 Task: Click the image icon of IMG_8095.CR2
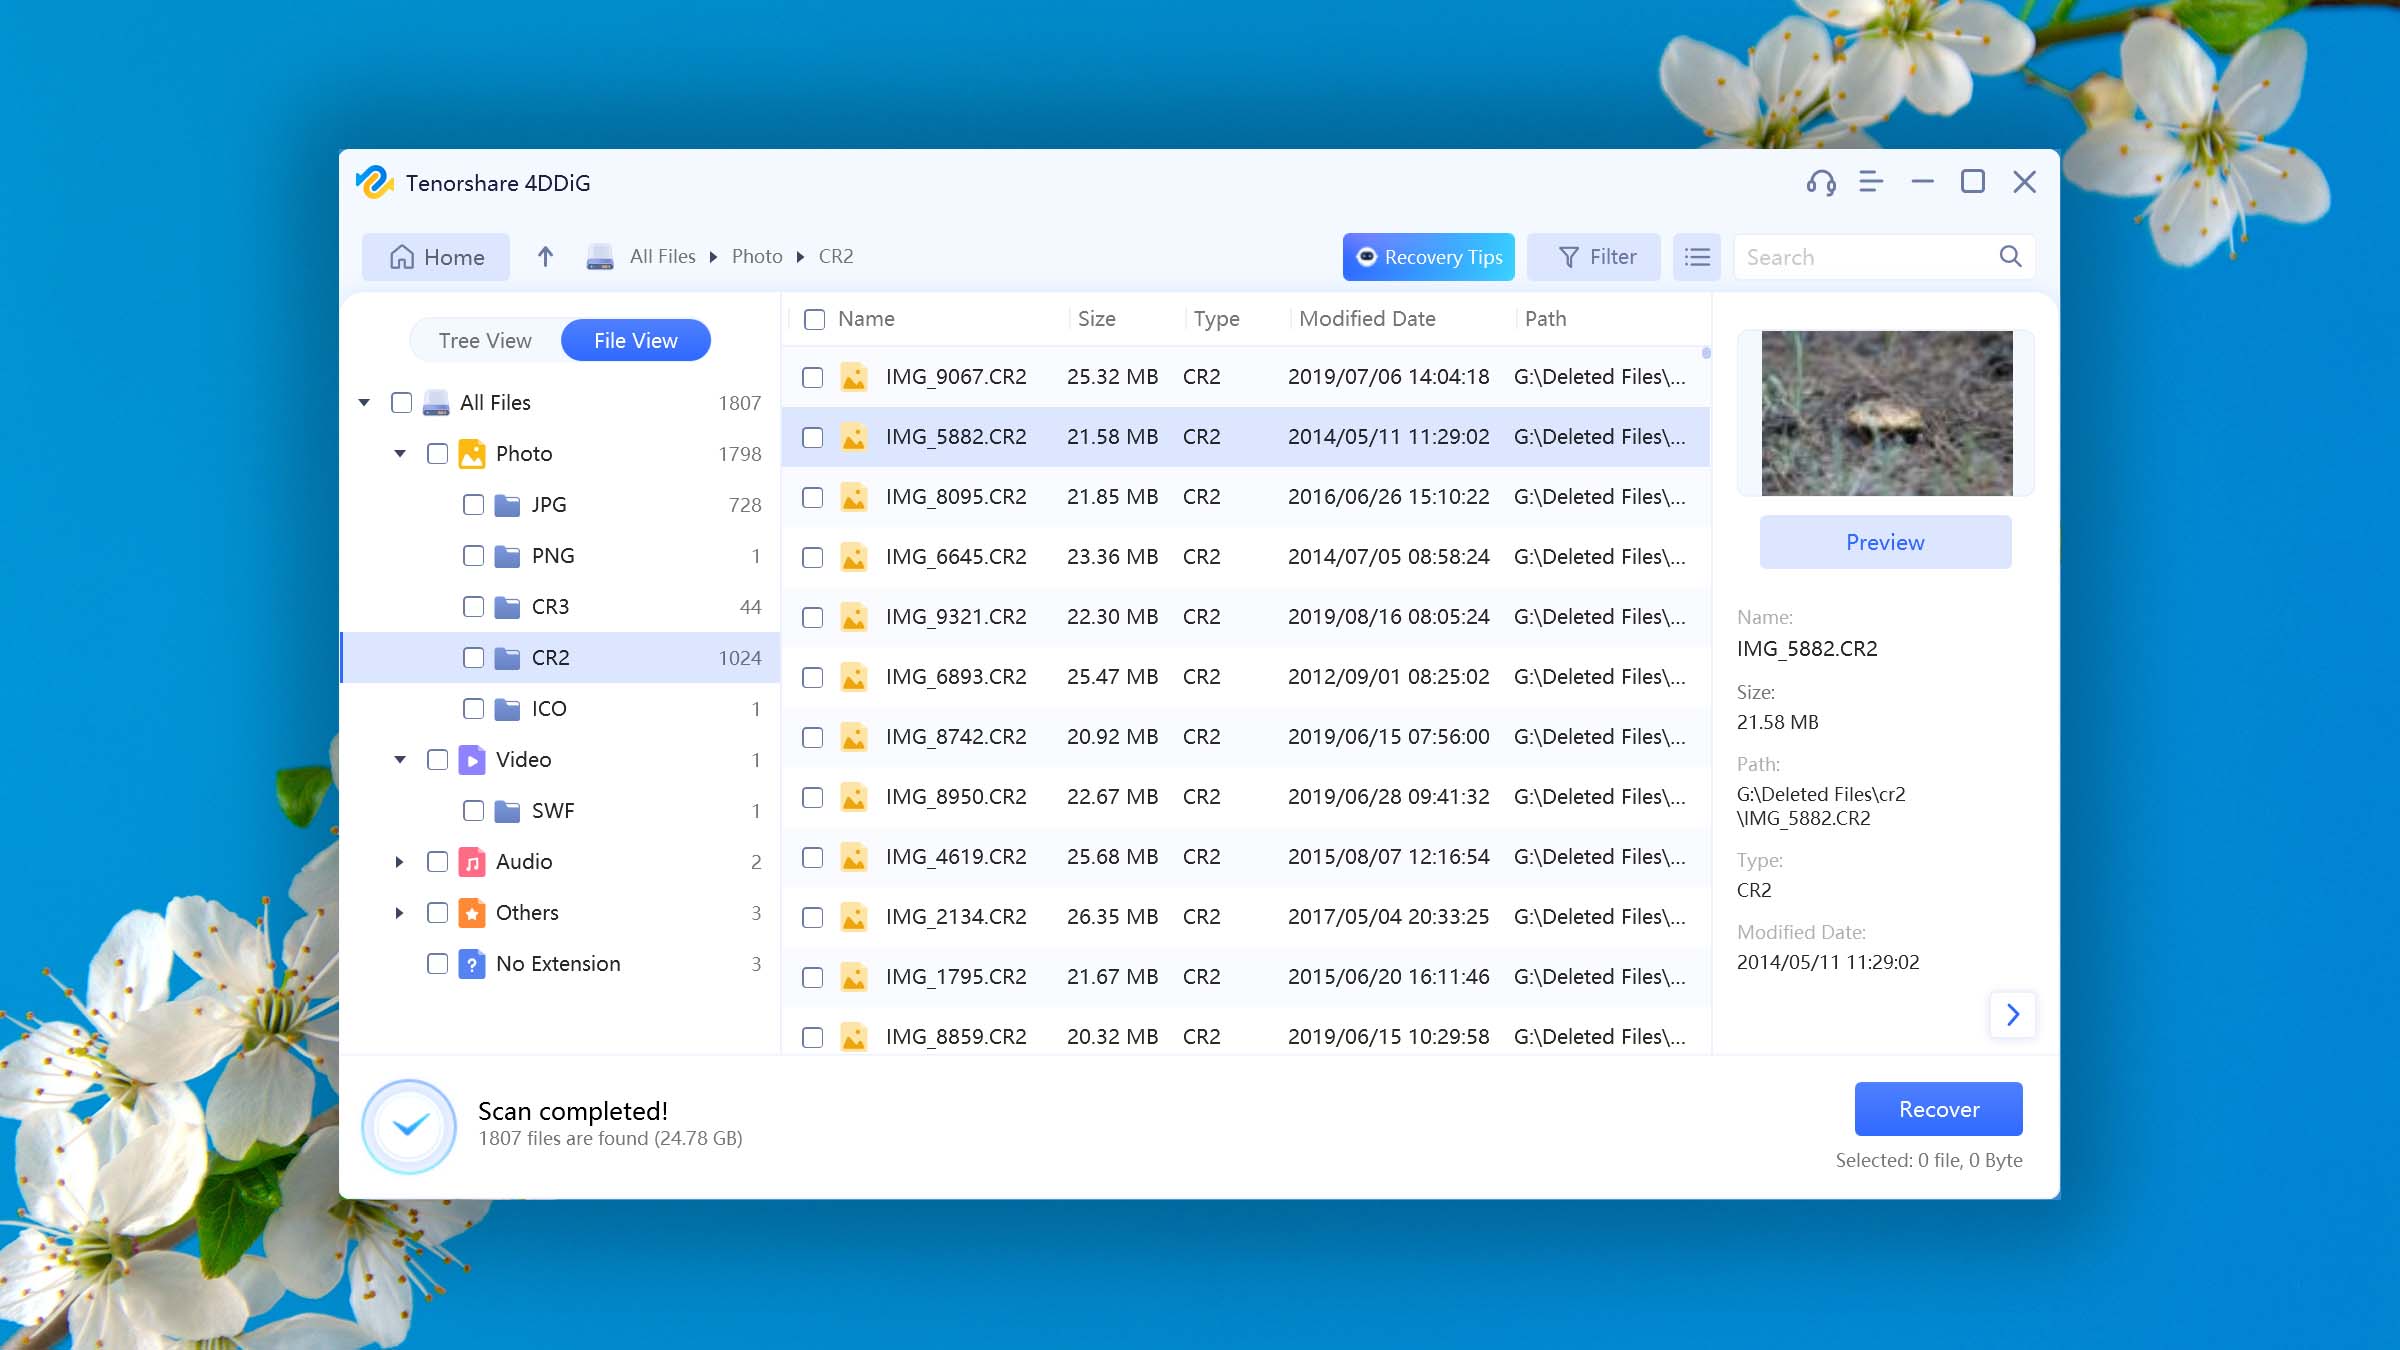tap(854, 497)
